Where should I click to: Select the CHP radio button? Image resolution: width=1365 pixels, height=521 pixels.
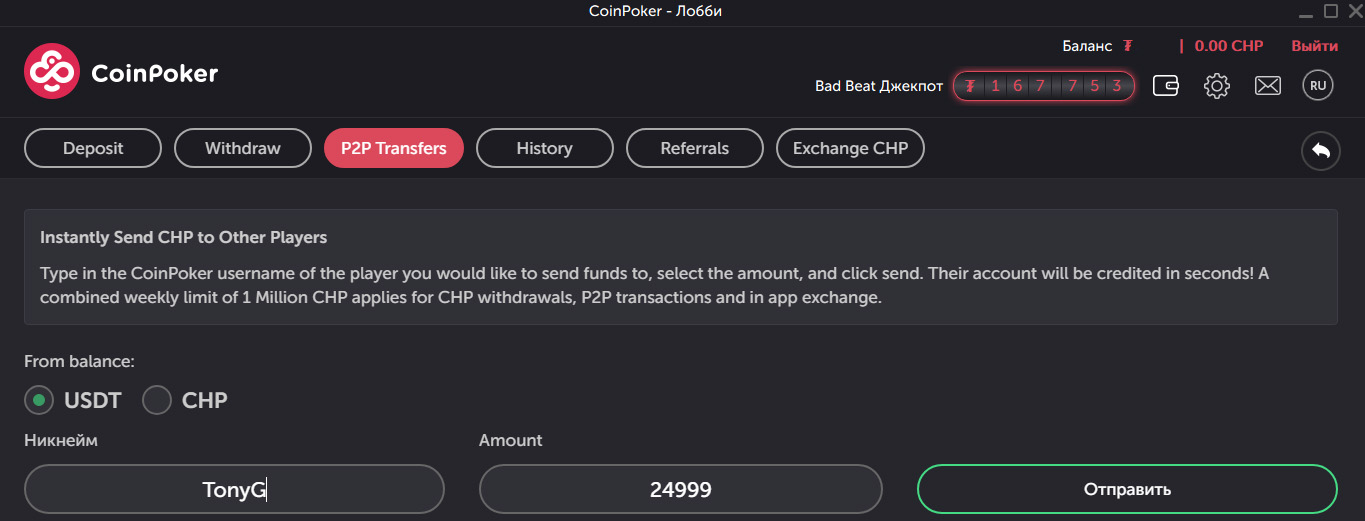click(x=157, y=401)
